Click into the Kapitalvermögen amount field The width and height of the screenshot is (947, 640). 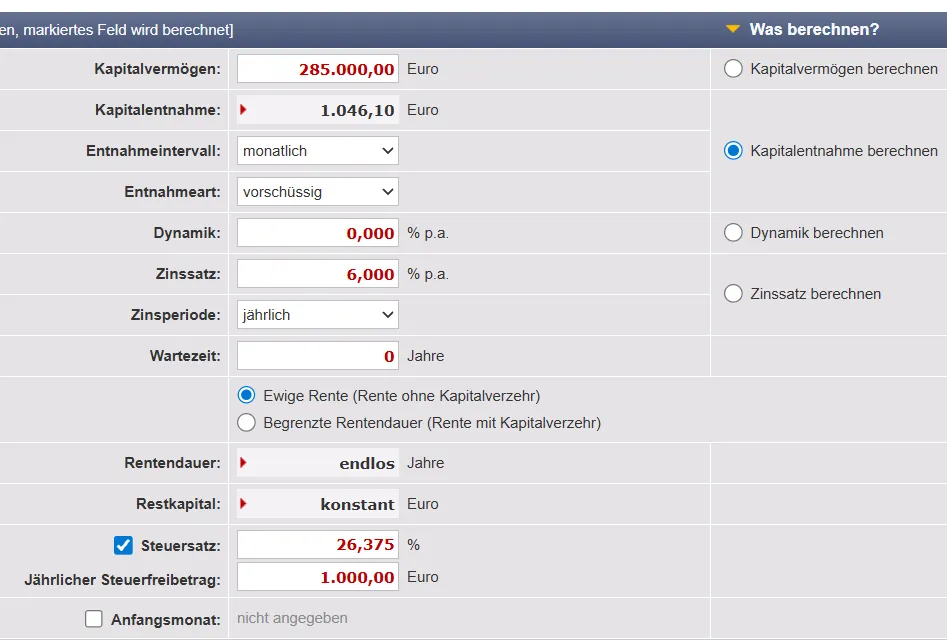318,69
